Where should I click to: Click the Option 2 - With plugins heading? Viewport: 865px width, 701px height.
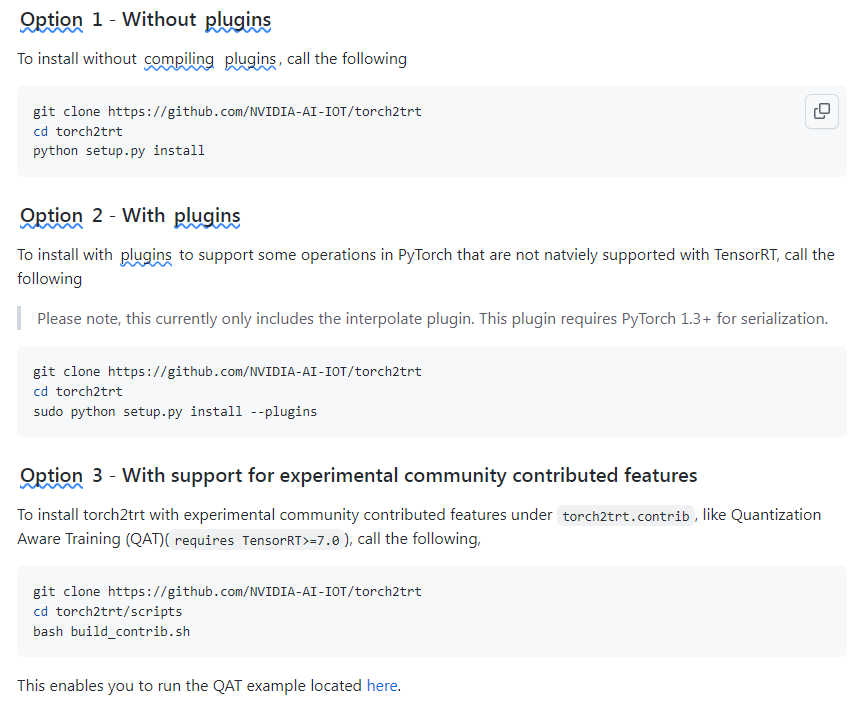tap(130, 216)
